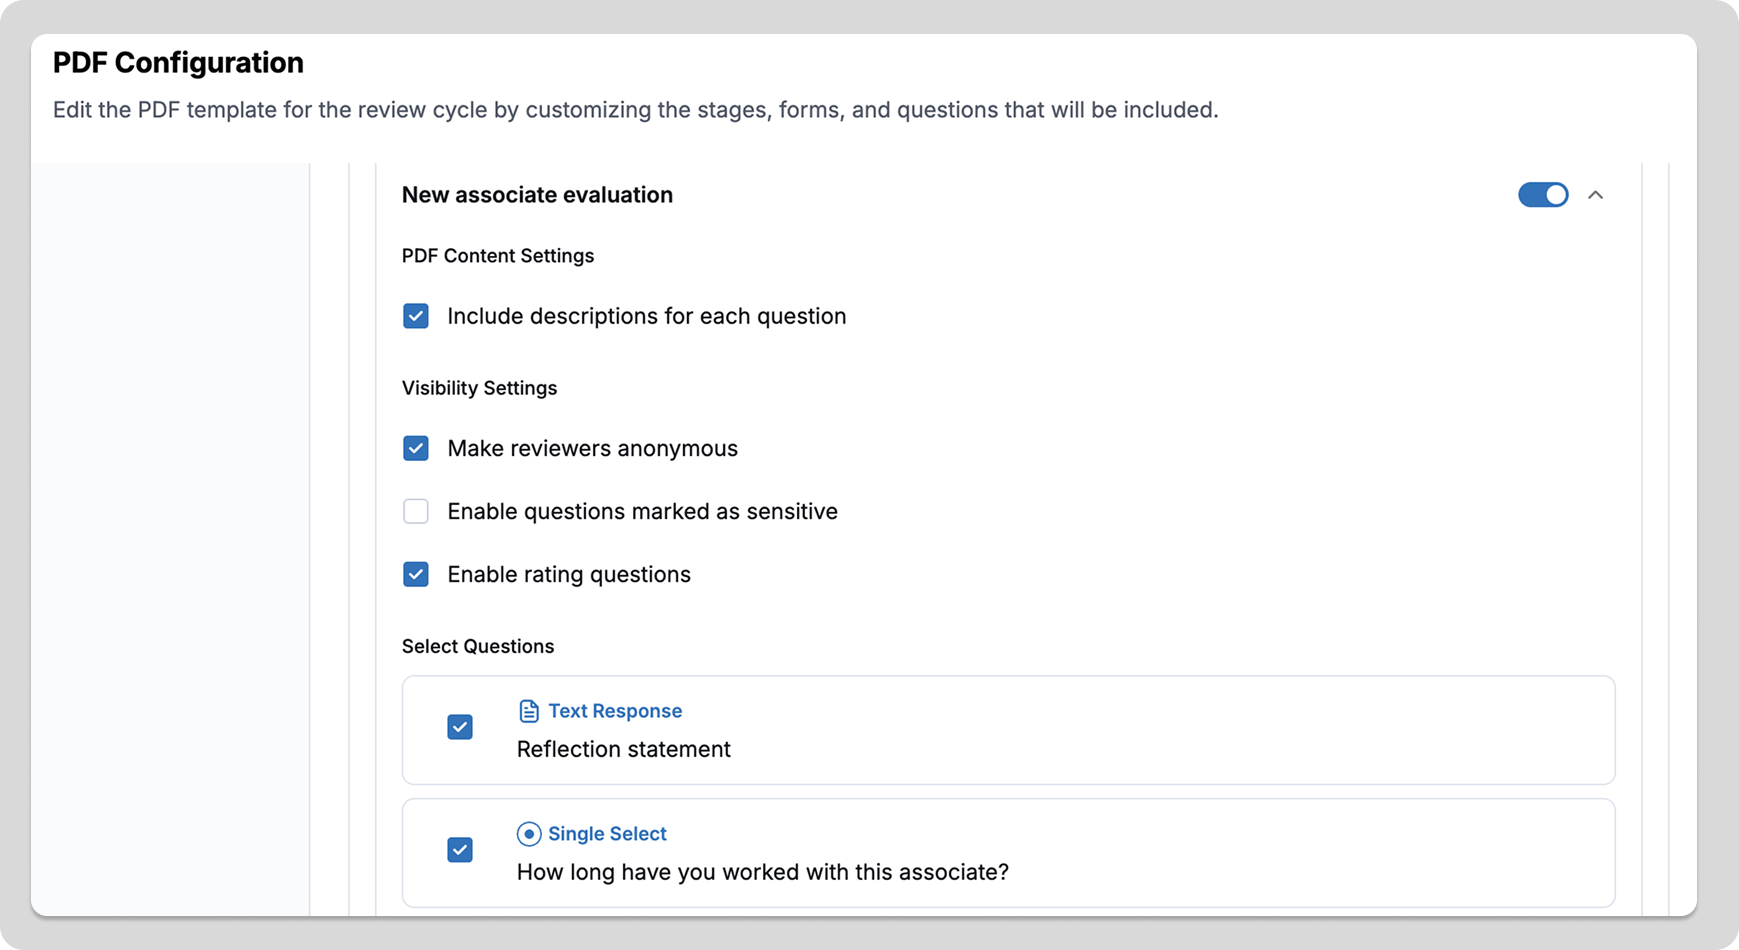Click the New associate evaluation heading
The image size is (1739, 950).
pyautogui.click(x=537, y=195)
